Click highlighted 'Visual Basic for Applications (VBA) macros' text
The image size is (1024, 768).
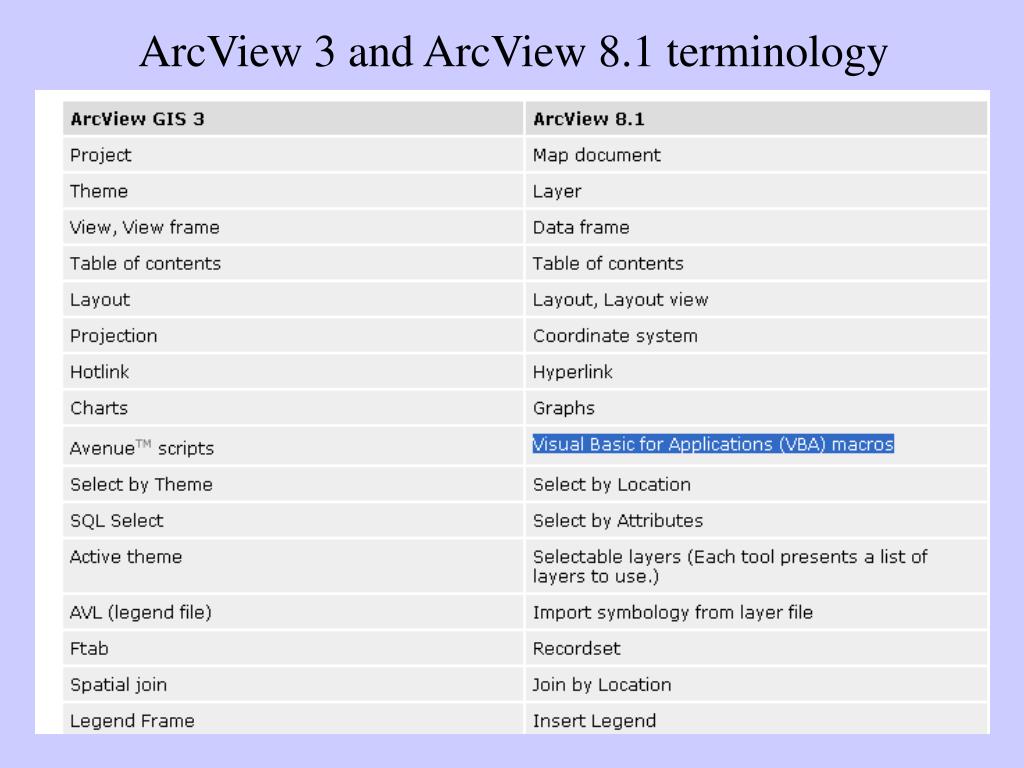tap(713, 444)
